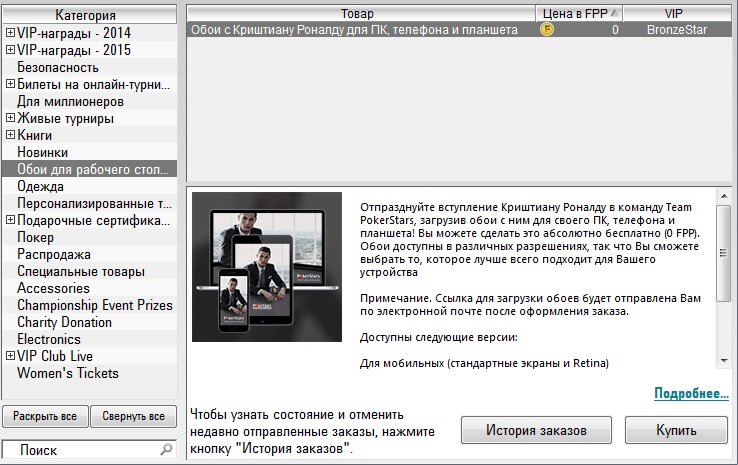
Task: Sort by the Цена в FPP column header
Action: [579, 14]
